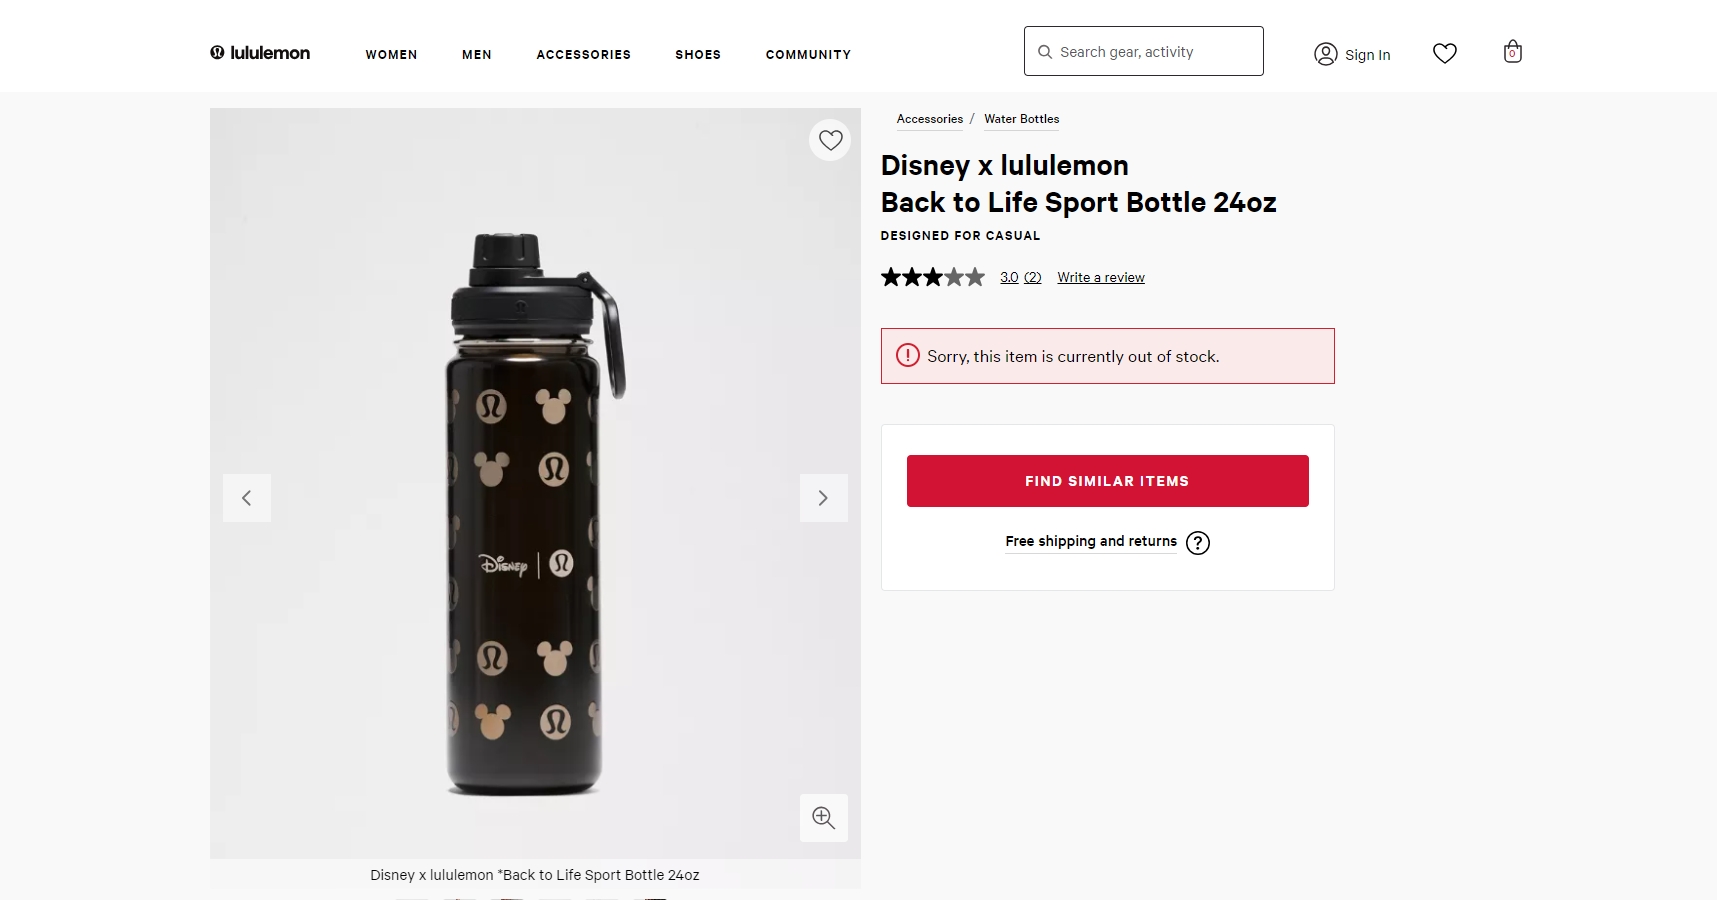
Task: Click the Sign In account icon
Action: point(1326,54)
